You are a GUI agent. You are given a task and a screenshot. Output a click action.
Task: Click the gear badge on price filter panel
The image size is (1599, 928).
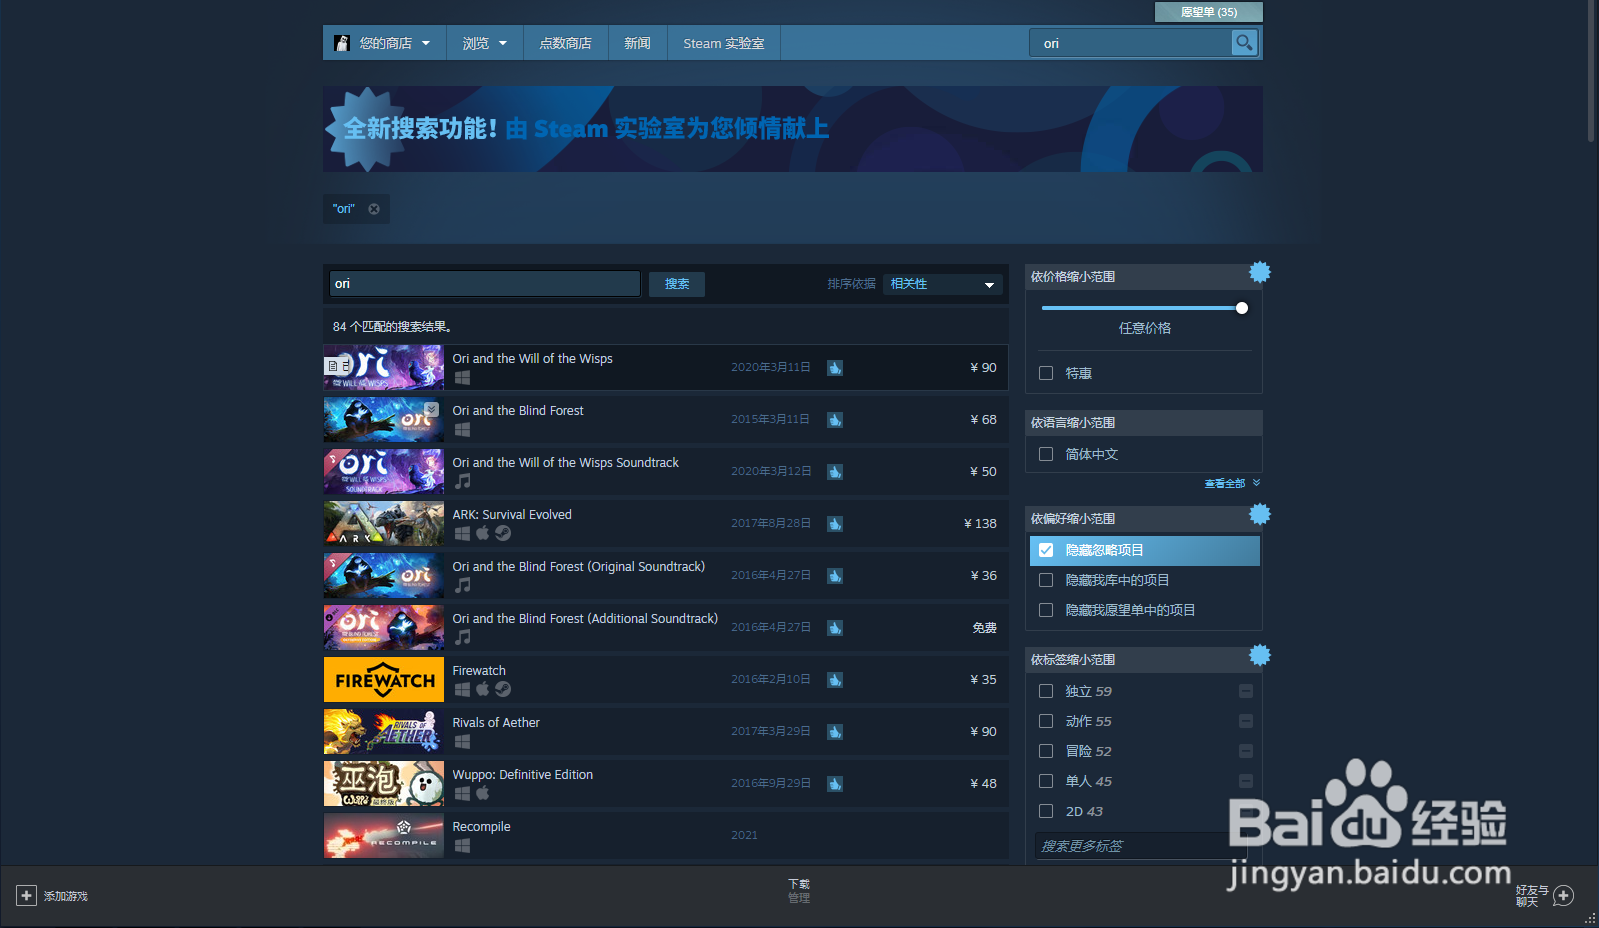pos(1260,272)
